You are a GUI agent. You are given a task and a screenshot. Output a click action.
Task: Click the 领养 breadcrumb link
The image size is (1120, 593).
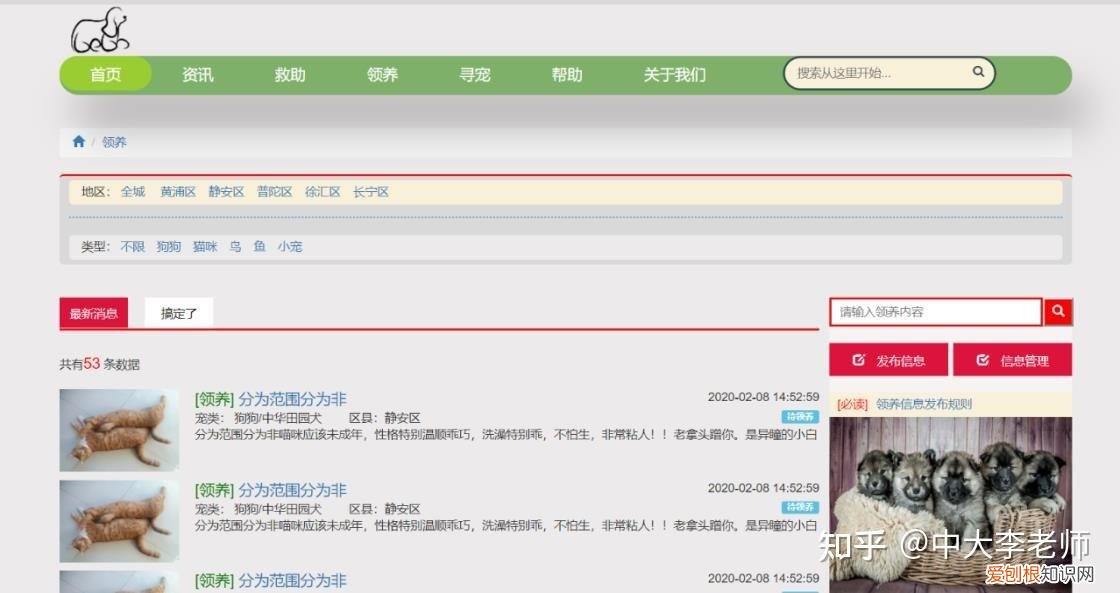(x=114, y=142)
